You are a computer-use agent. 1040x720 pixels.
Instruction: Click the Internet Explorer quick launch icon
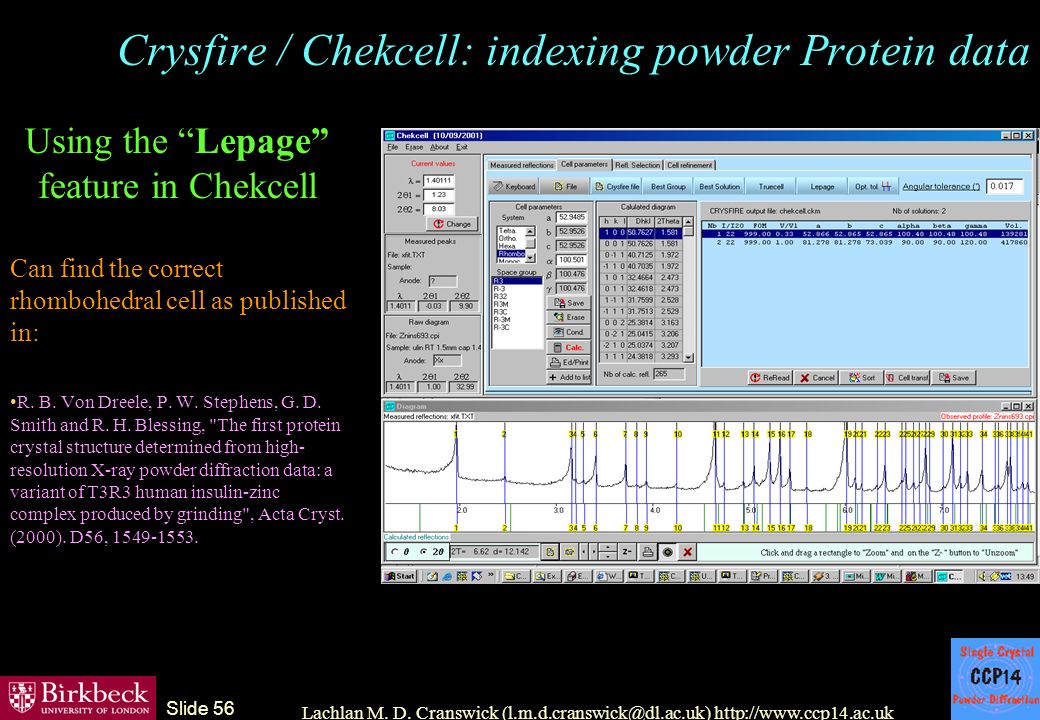click(448, 576)
